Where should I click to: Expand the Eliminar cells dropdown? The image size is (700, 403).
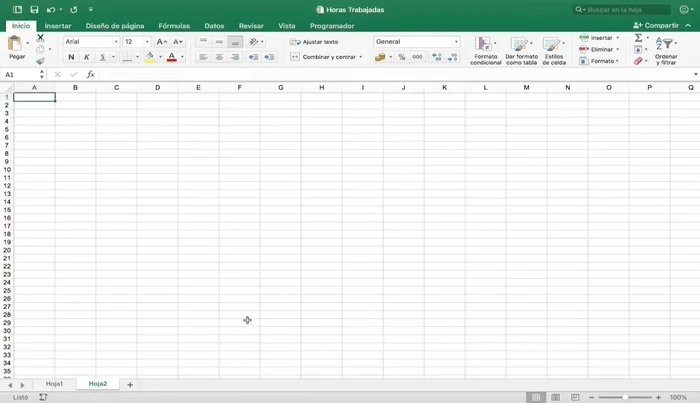tap(617, 50)
